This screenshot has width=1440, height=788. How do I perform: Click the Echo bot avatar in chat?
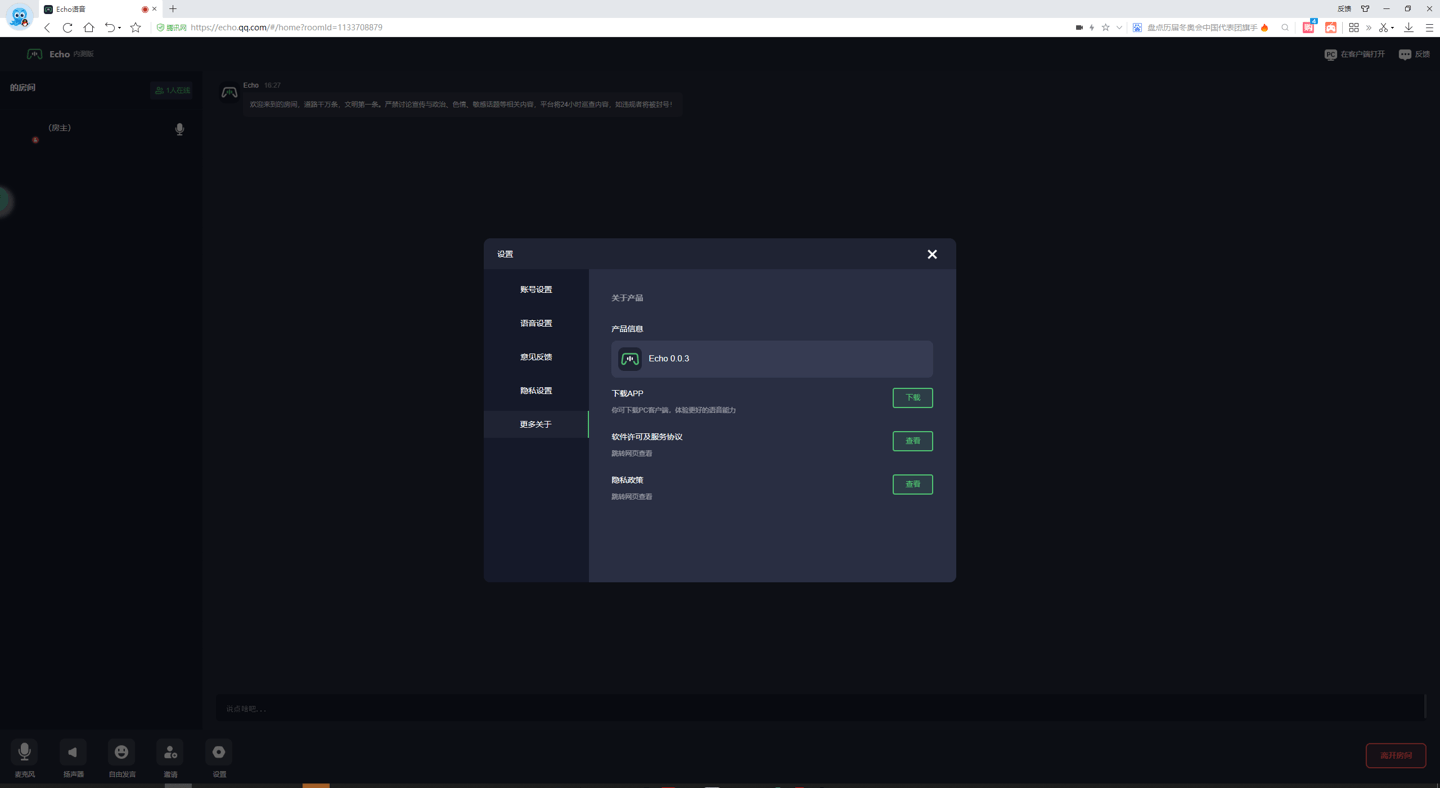click(x=229, y=92)
